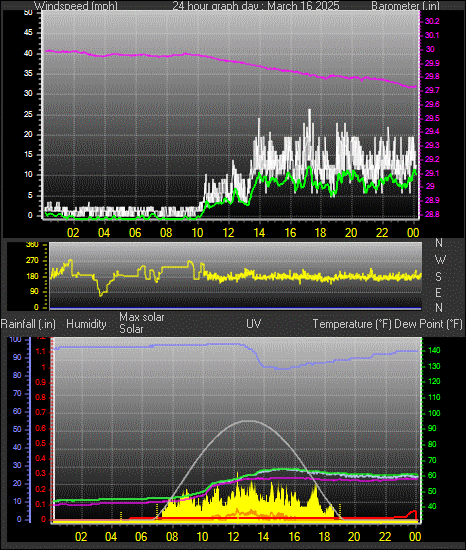This screenshot has width=466, height=550.
Task: Click the S compass direction label
Action: pyautogui.click(x=438, y=277)
